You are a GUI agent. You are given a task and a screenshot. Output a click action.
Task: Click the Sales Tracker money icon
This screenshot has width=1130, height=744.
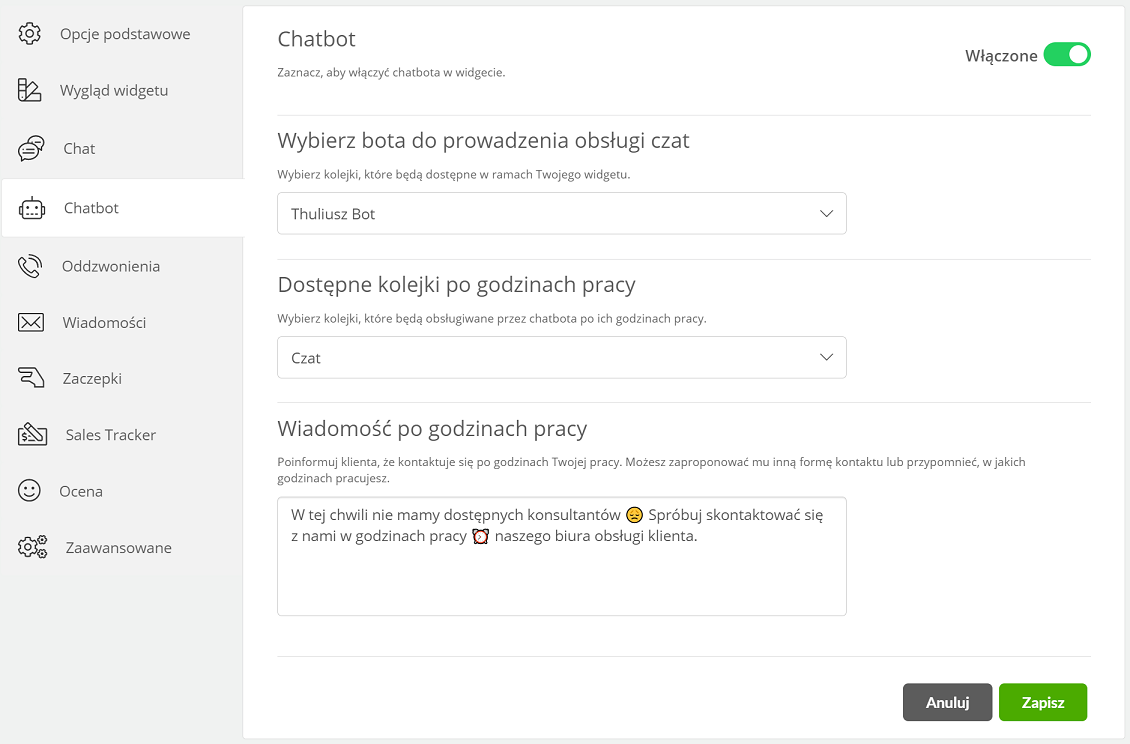tap(32, 434)
